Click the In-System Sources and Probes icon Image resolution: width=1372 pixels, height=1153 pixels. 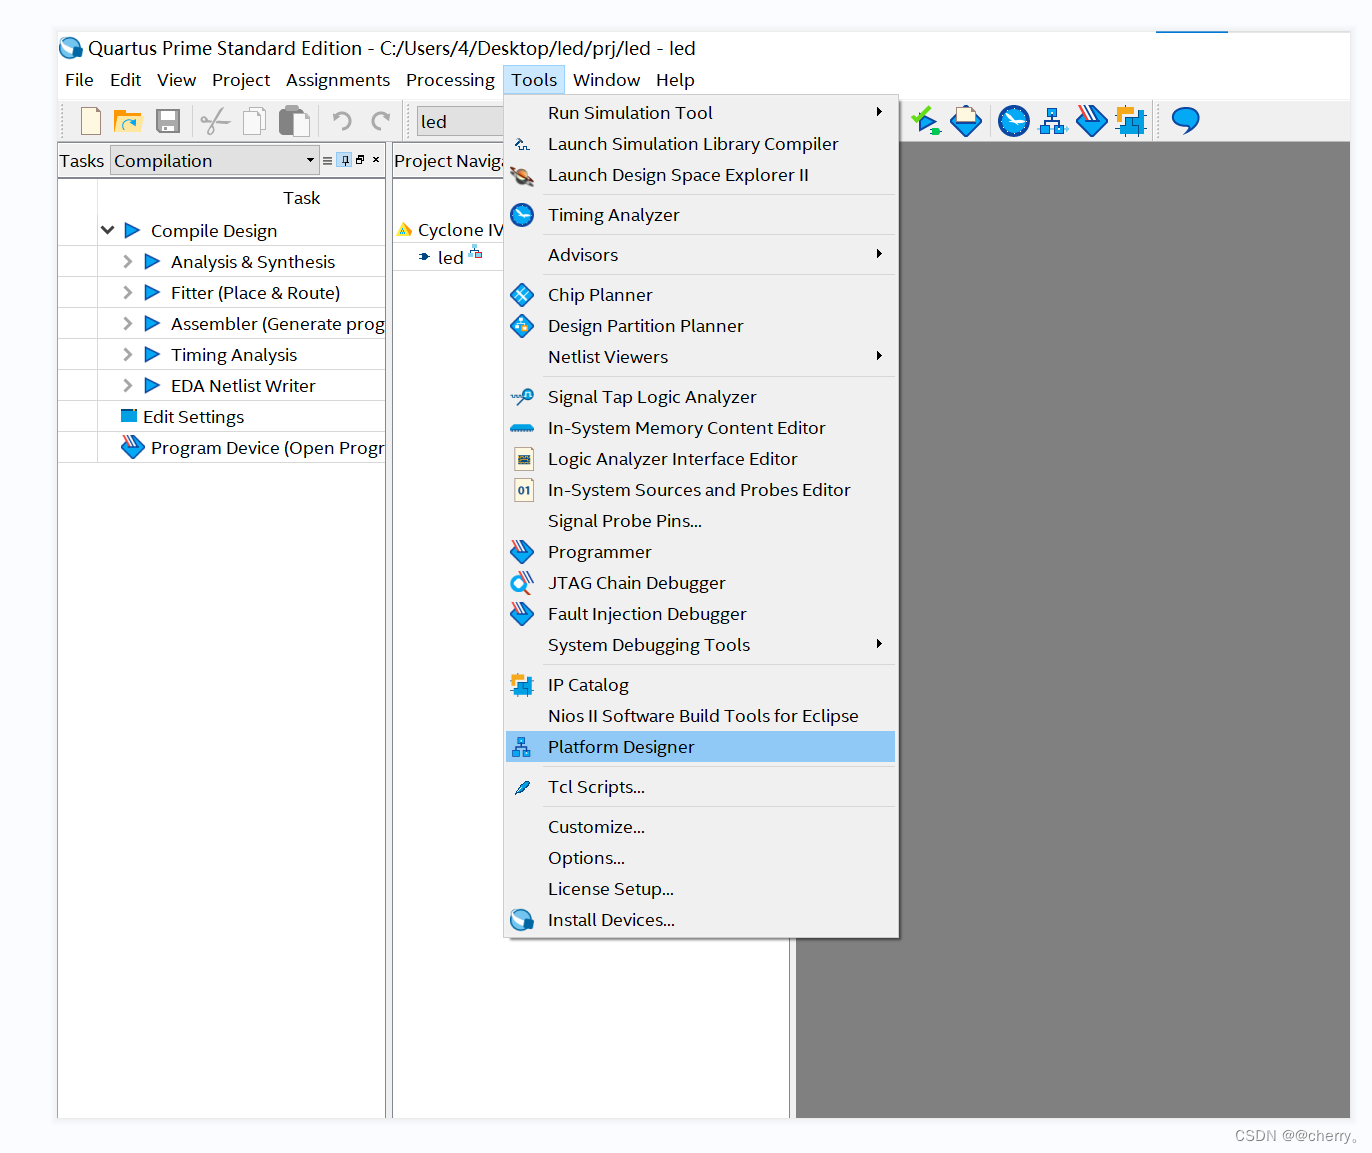click(x=524, y=490)
